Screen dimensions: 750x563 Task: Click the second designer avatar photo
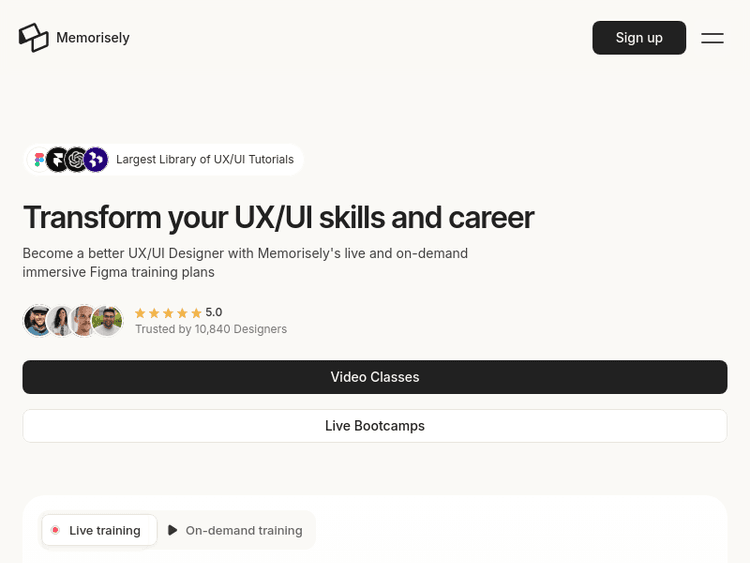[61, 321]
